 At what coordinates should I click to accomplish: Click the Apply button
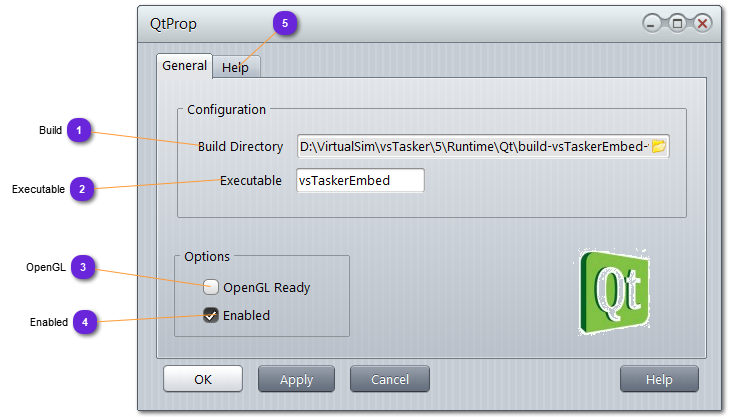[x=296, y=379]
